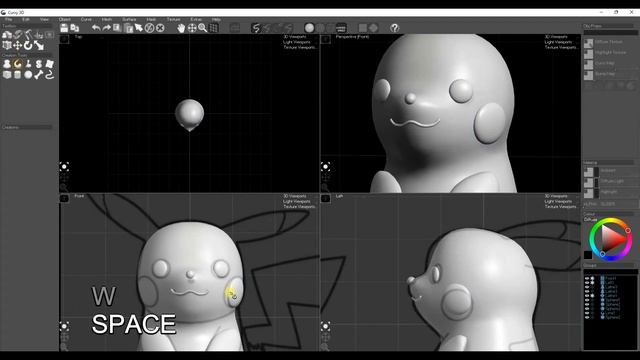This screenshot has width=640, height=360.
Task: Click the focus target icon in Perspective viewport
Action: tap(325, 167)
